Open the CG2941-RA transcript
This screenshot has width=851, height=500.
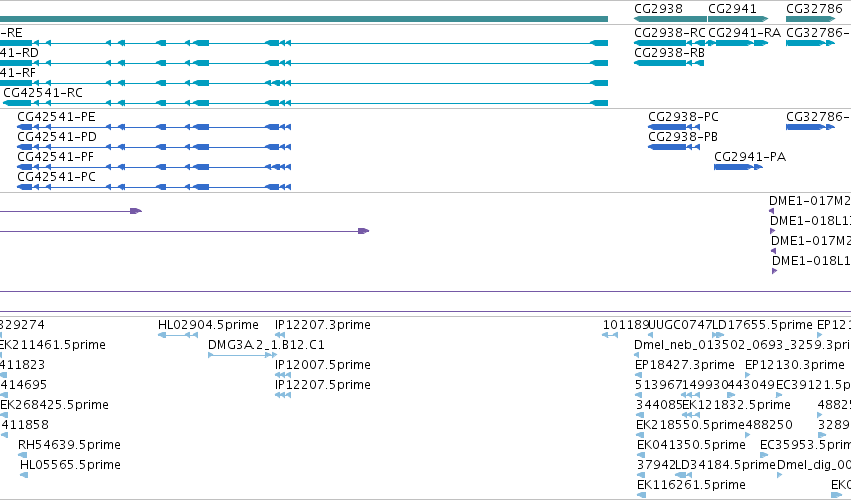(744, 33)
